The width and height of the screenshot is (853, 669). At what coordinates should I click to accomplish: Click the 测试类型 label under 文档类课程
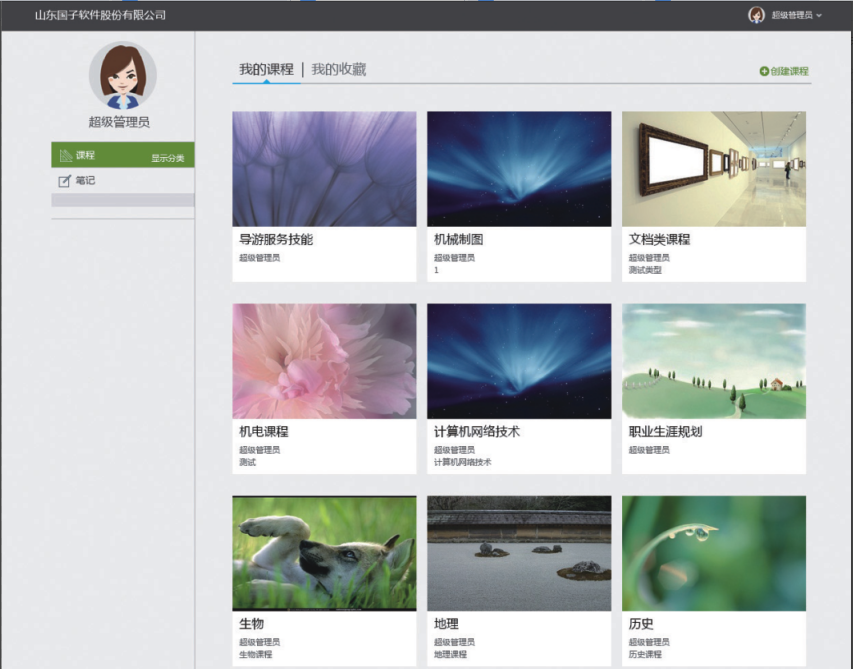[x=645, y=270]
